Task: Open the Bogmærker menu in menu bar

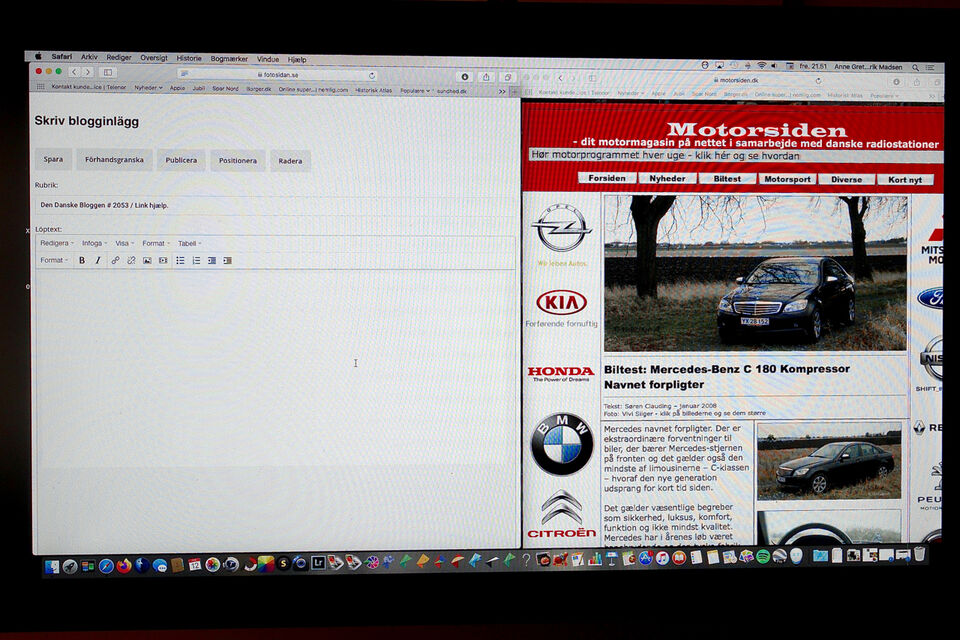Action: 229,59
